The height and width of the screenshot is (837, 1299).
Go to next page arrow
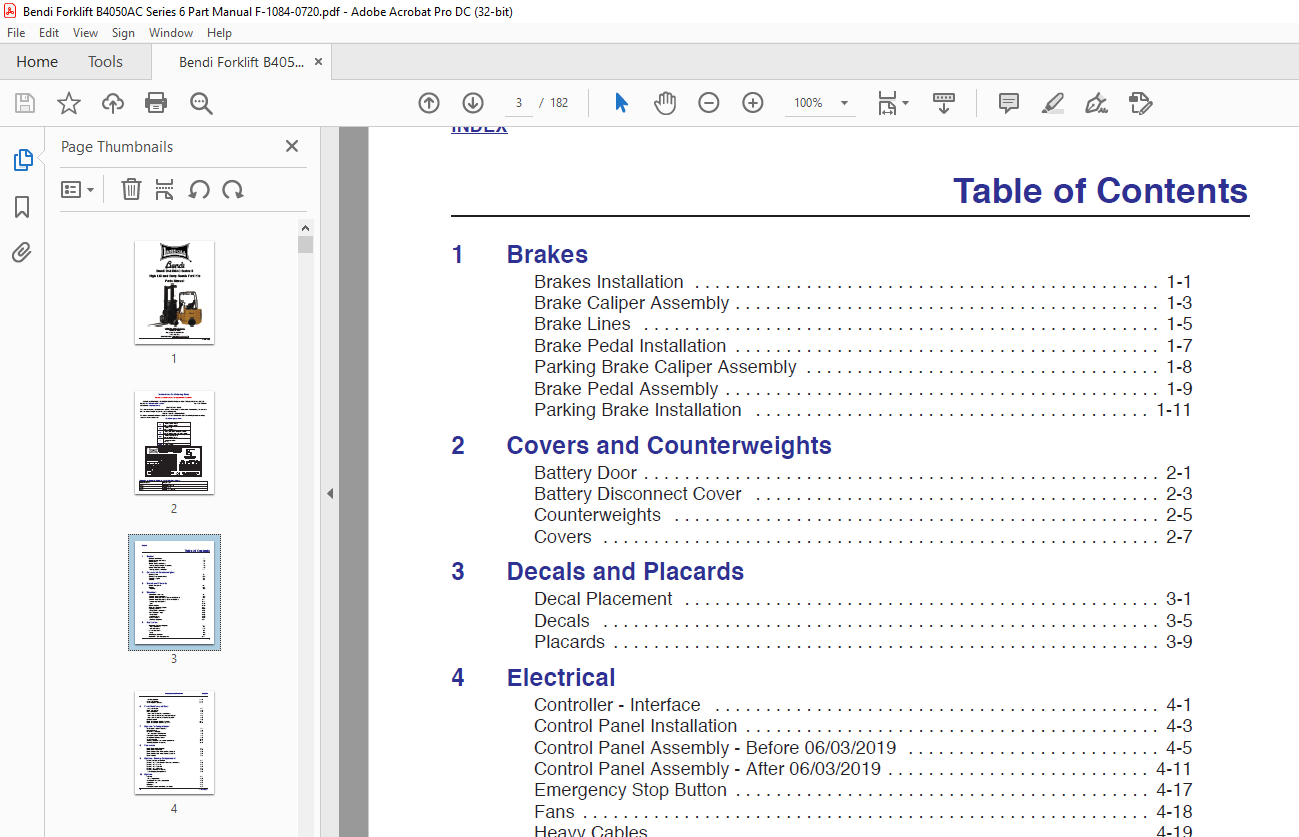[473, 103]
